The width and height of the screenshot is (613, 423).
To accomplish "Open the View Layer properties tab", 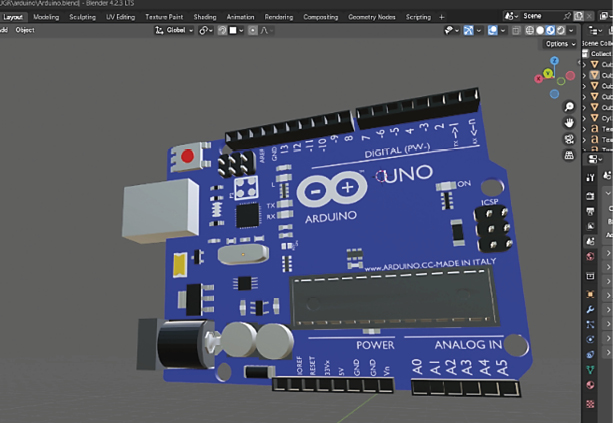I will pyautogui.click(x=590, y=226).
